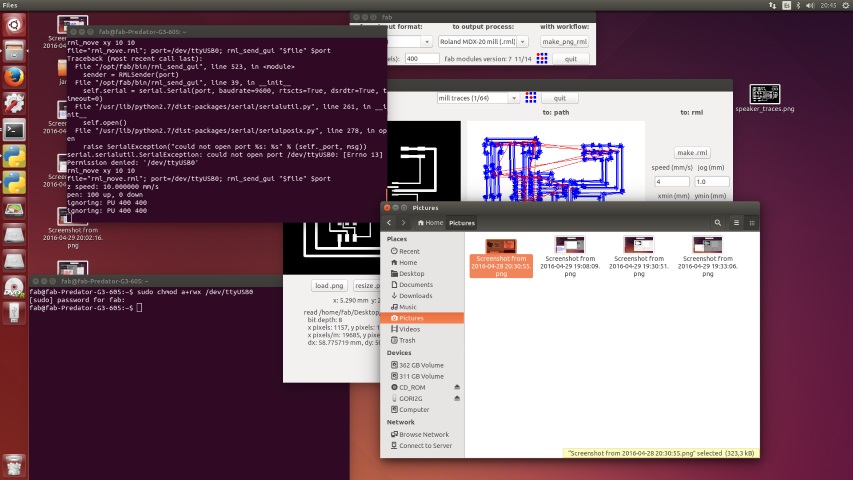
Task: Open the input format dropdown arrow
Action: [x=426, y=41]
